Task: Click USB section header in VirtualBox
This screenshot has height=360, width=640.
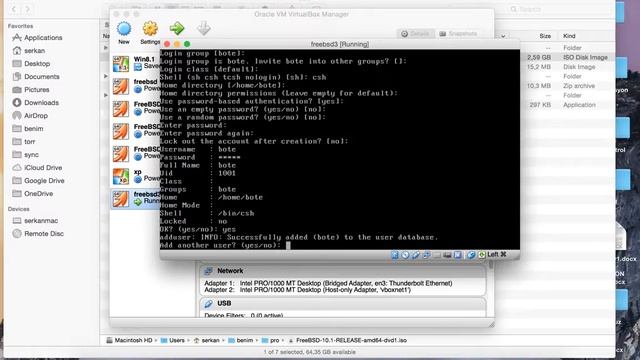Action: (342, 304)
